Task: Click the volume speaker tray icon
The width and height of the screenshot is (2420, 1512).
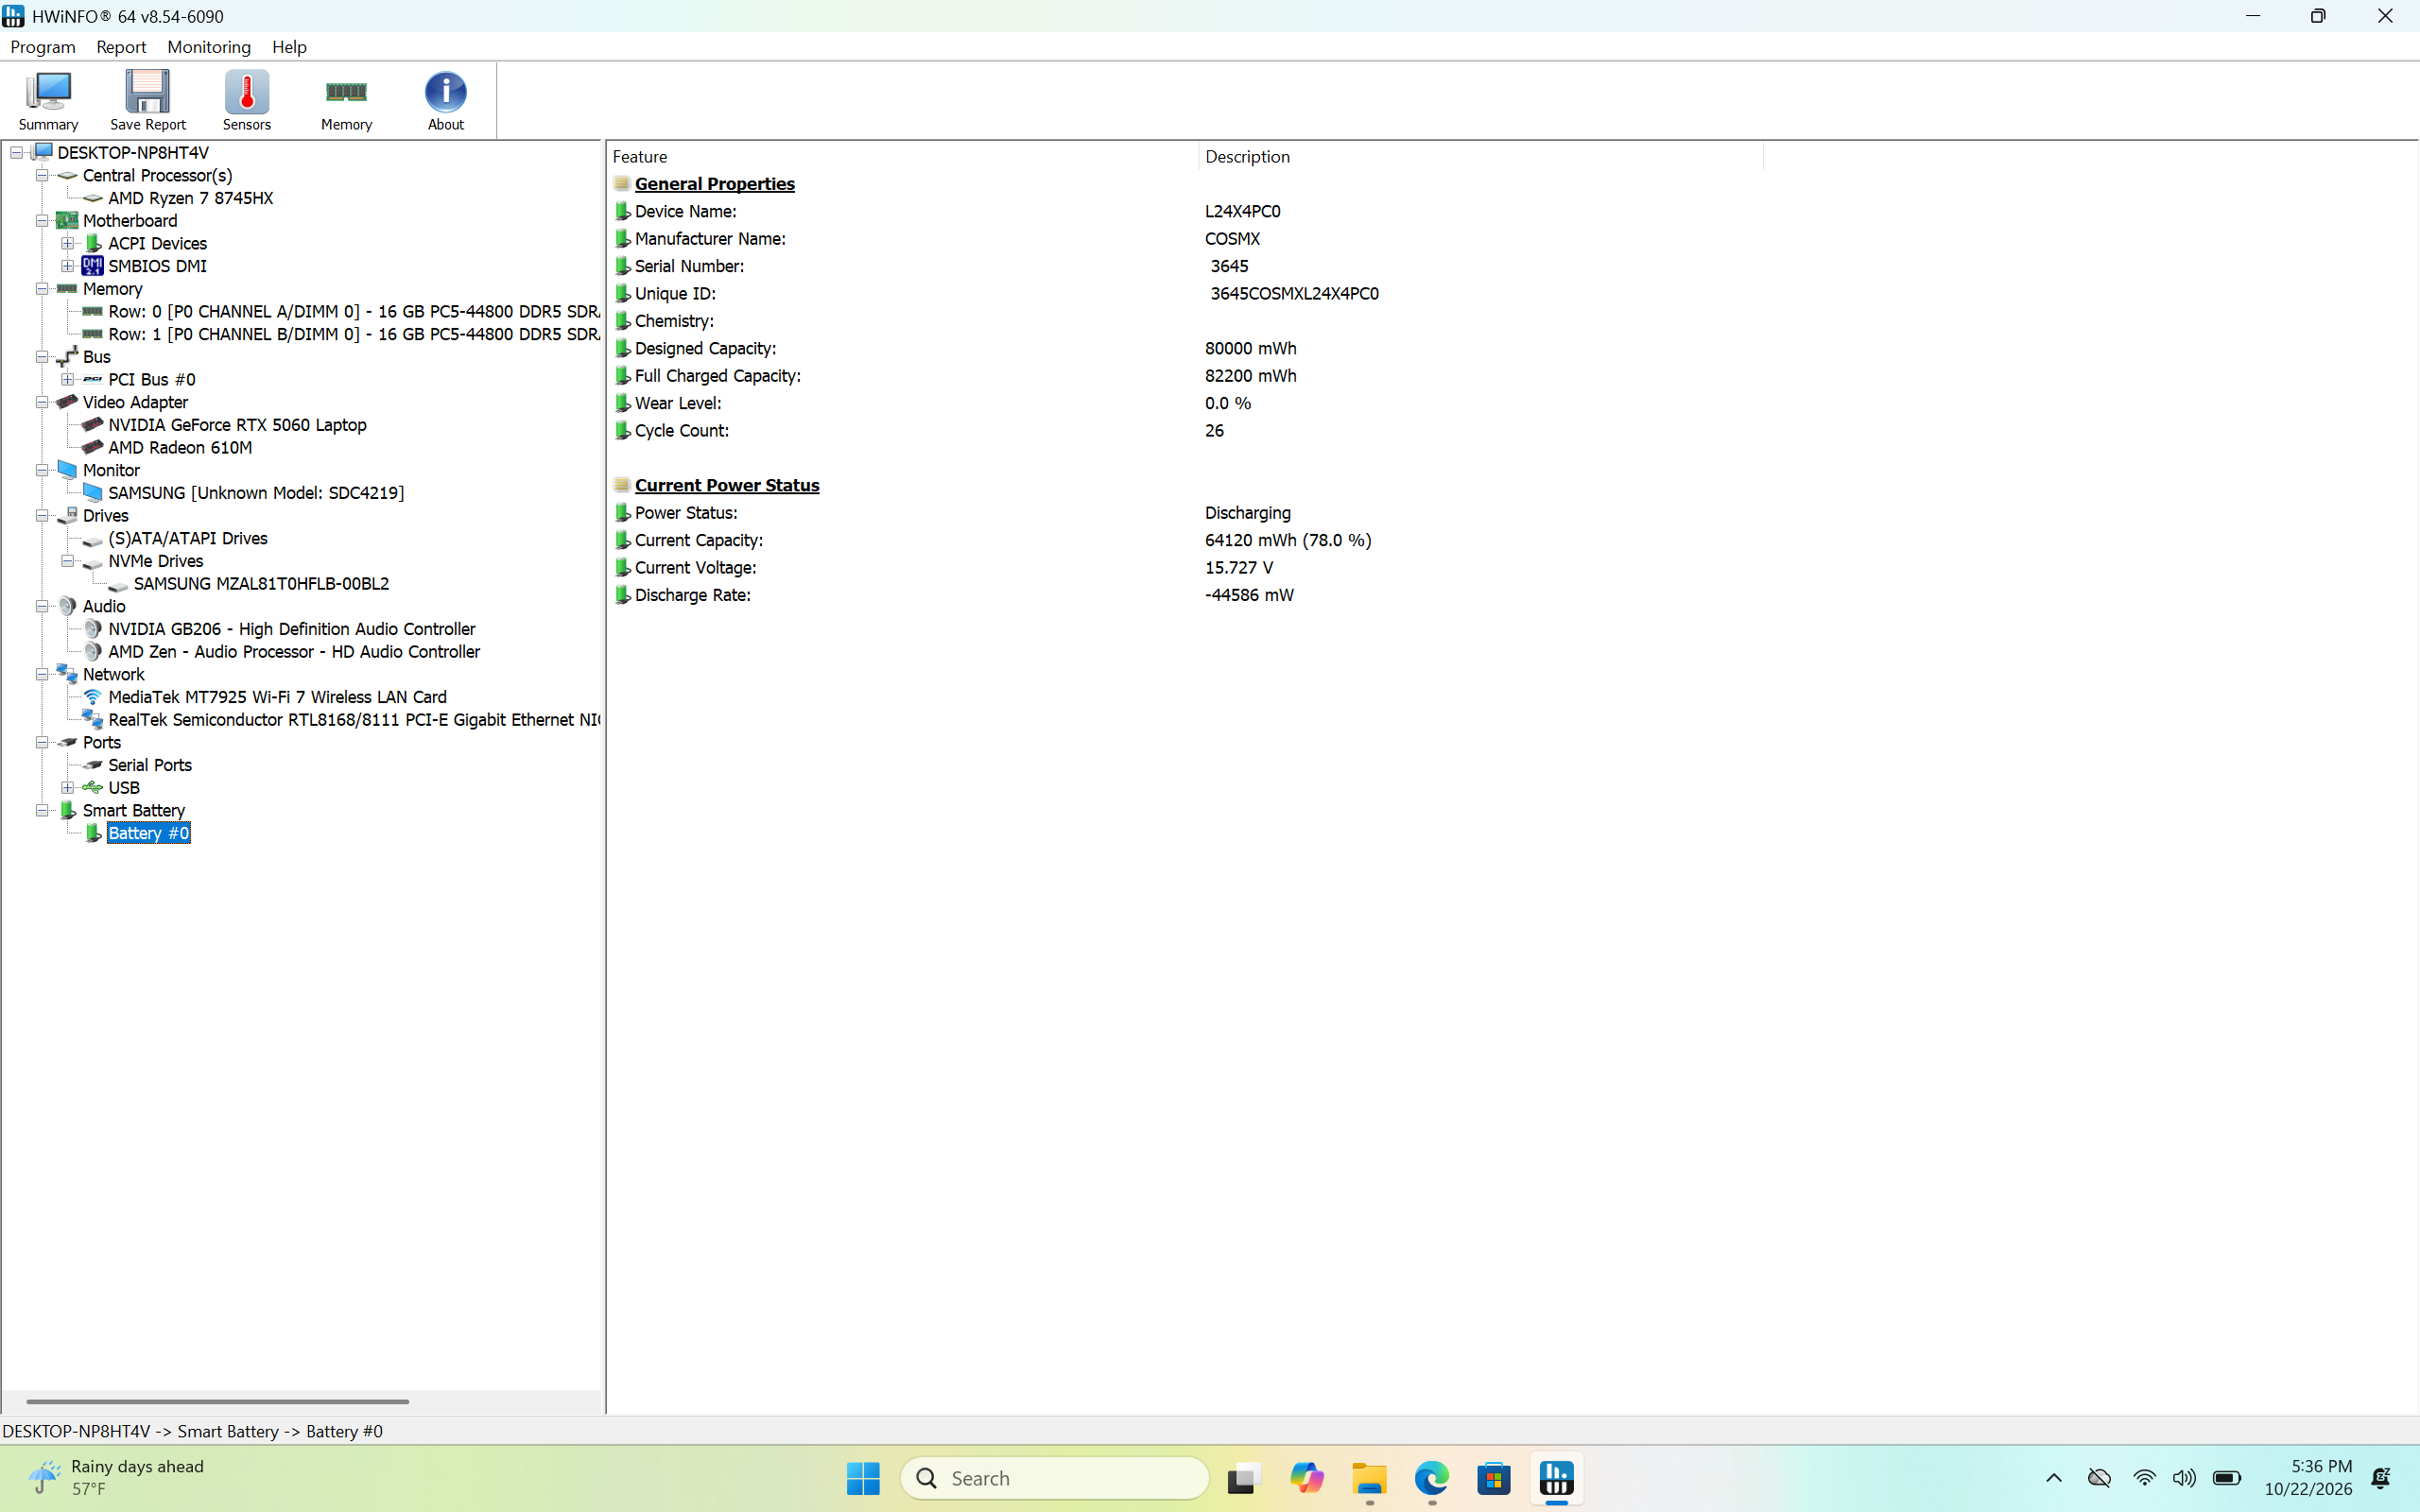Action: (2184, 1478)
